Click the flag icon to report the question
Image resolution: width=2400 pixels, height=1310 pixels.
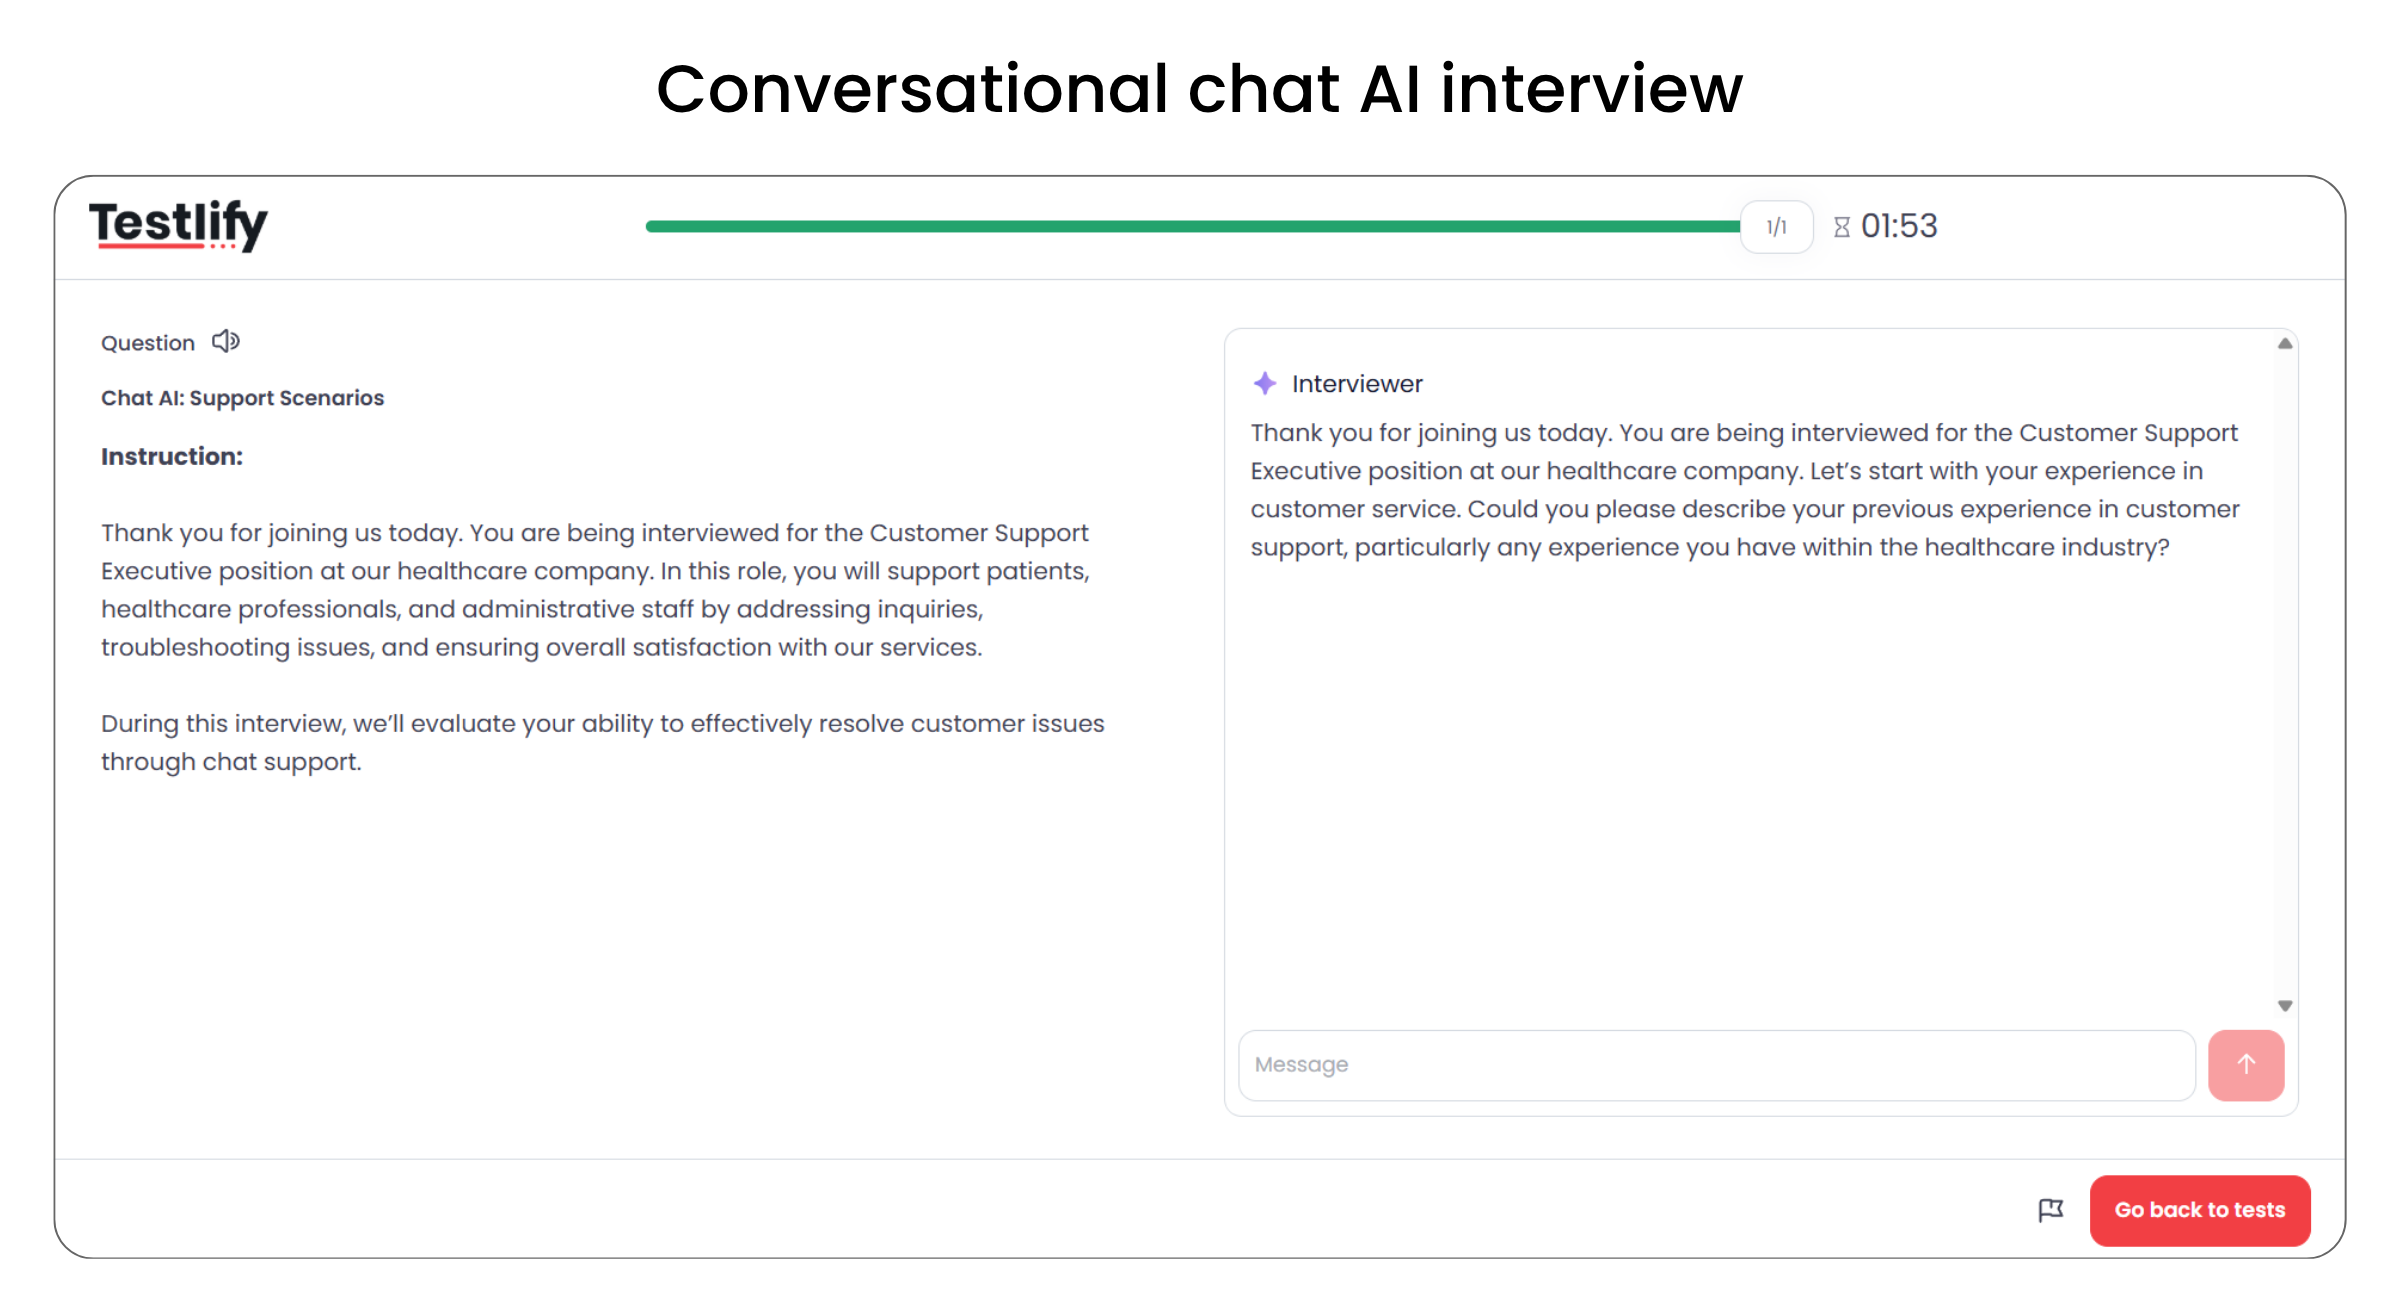(2050, 1210)
